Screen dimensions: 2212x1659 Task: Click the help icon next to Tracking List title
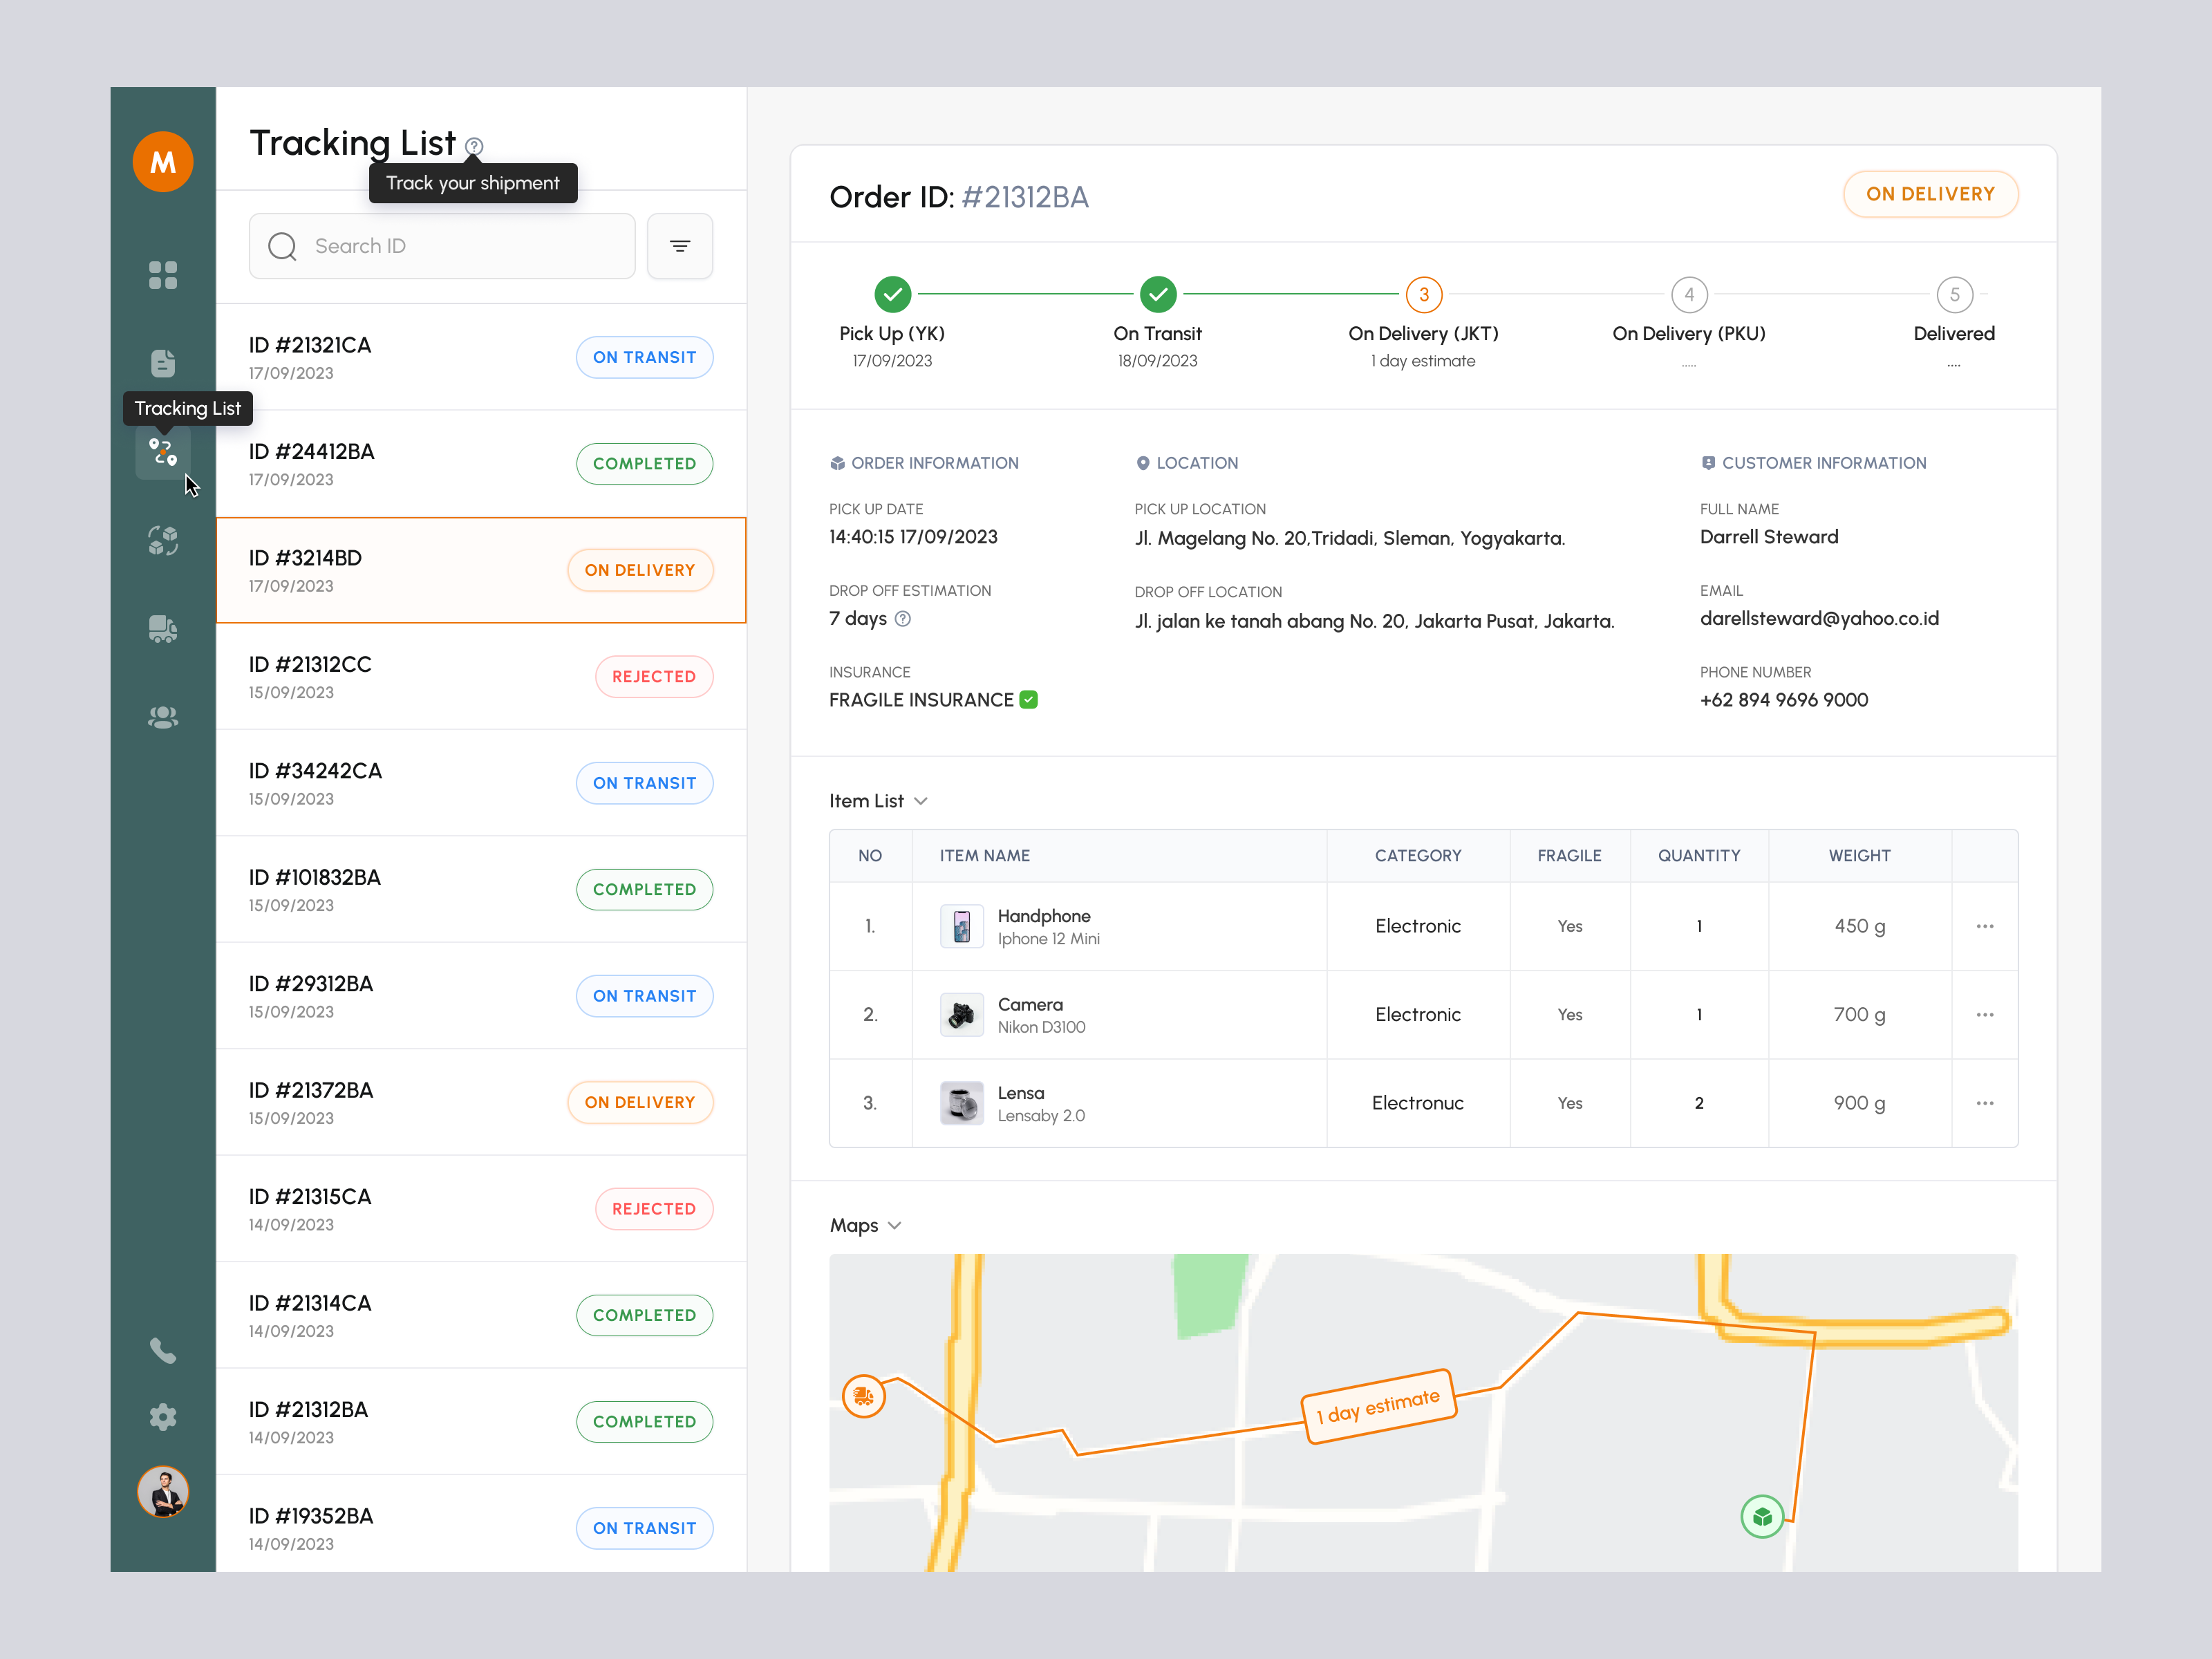pyautogui.click(x=473, y=146)
